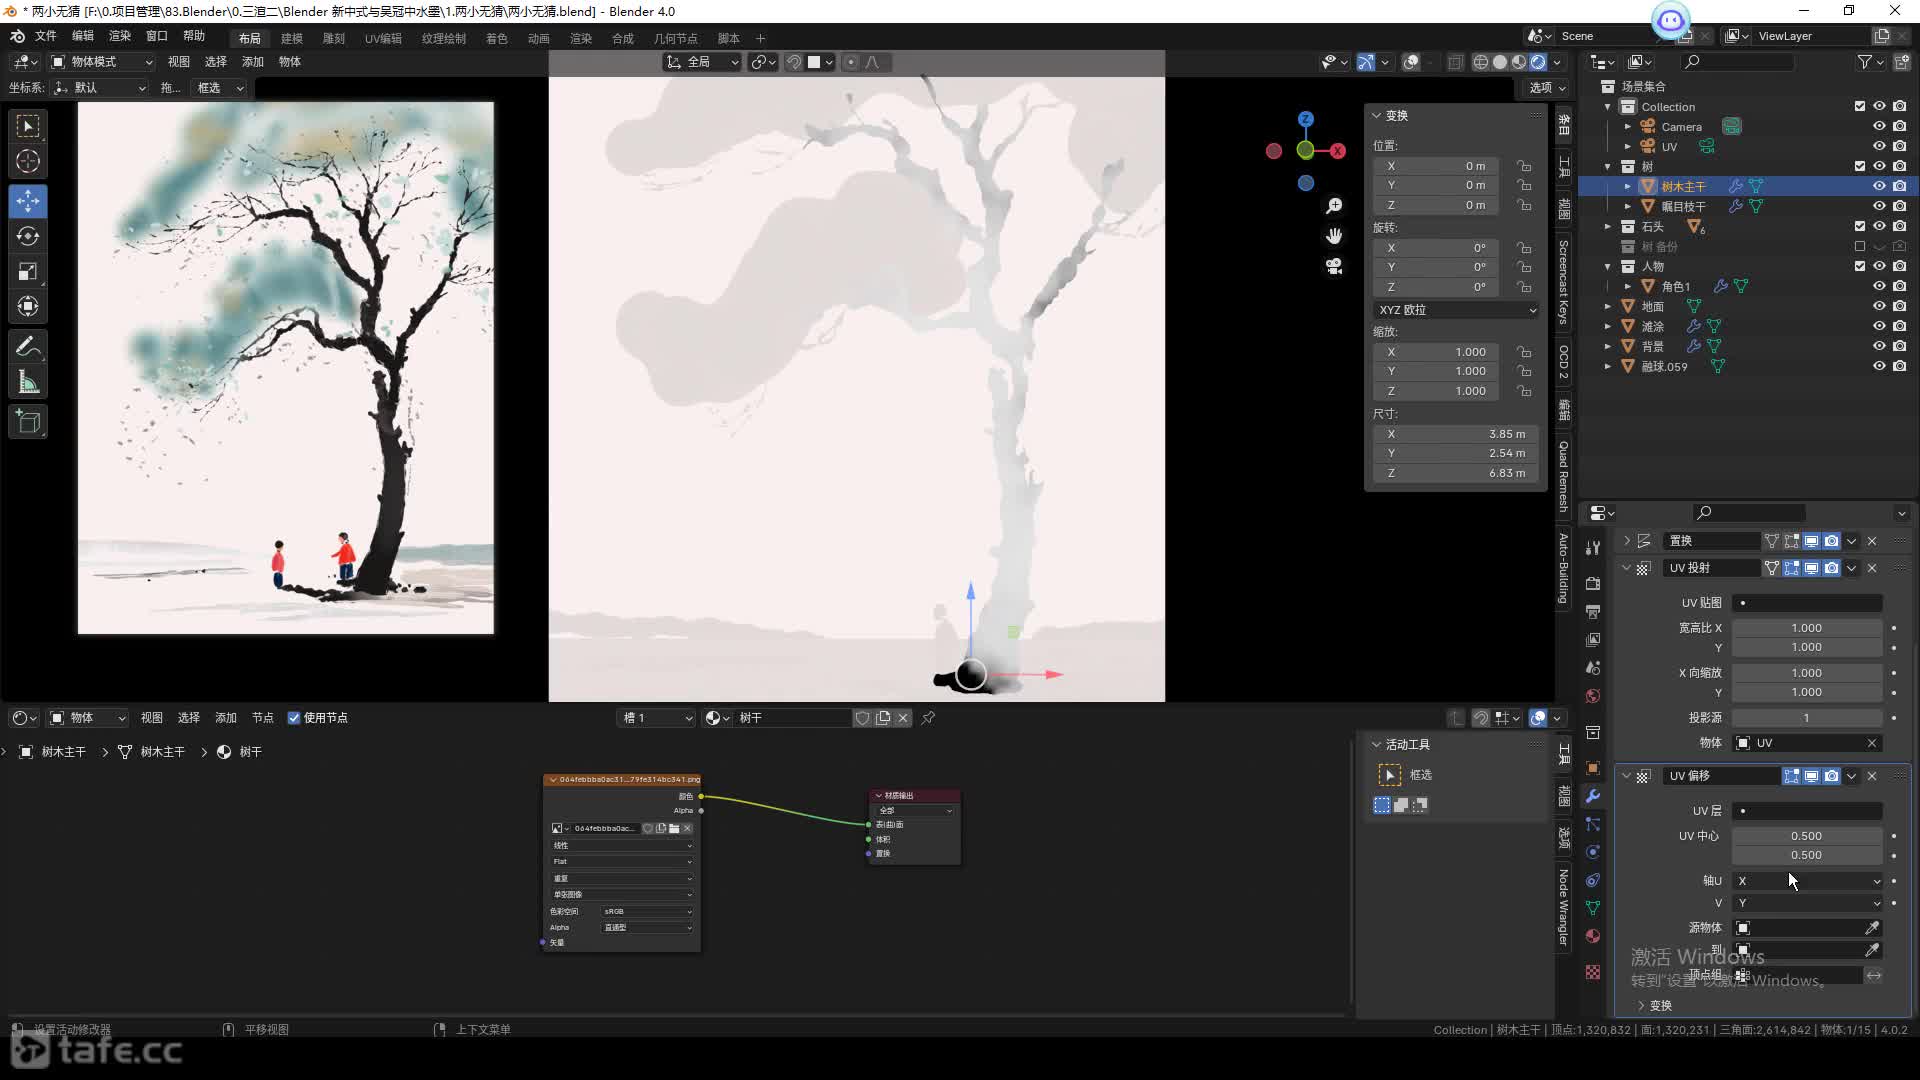Enable the 树 备份 collection checkbox
Viewport: 1920px width, 1080px height.
tap(1860, 246)
